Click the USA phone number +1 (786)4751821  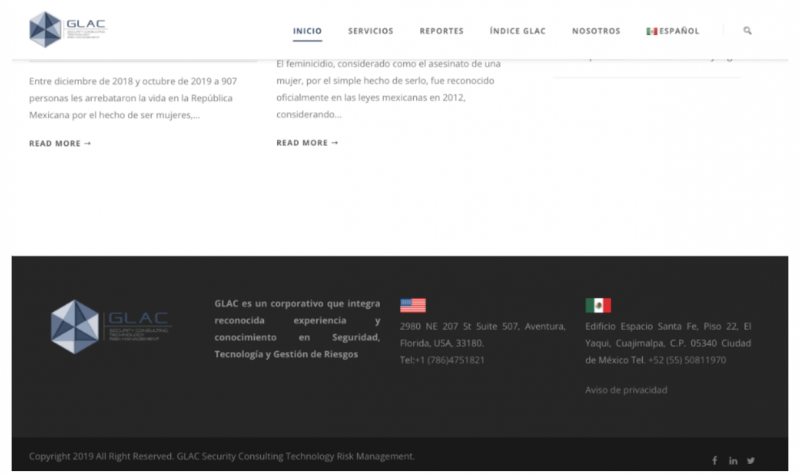(x=451, y=359)
